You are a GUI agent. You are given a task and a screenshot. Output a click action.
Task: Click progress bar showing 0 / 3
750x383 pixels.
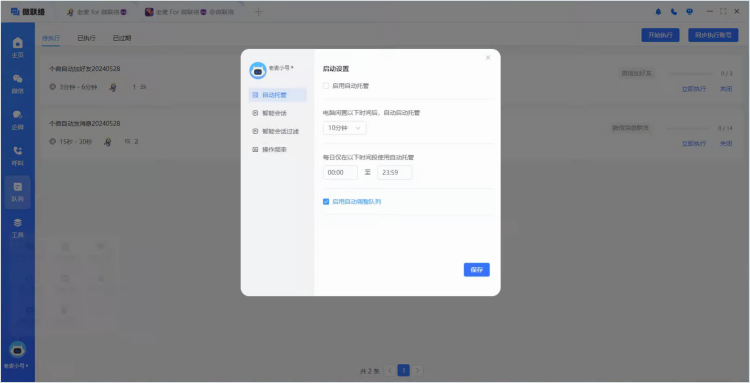[x=690, y=74]
